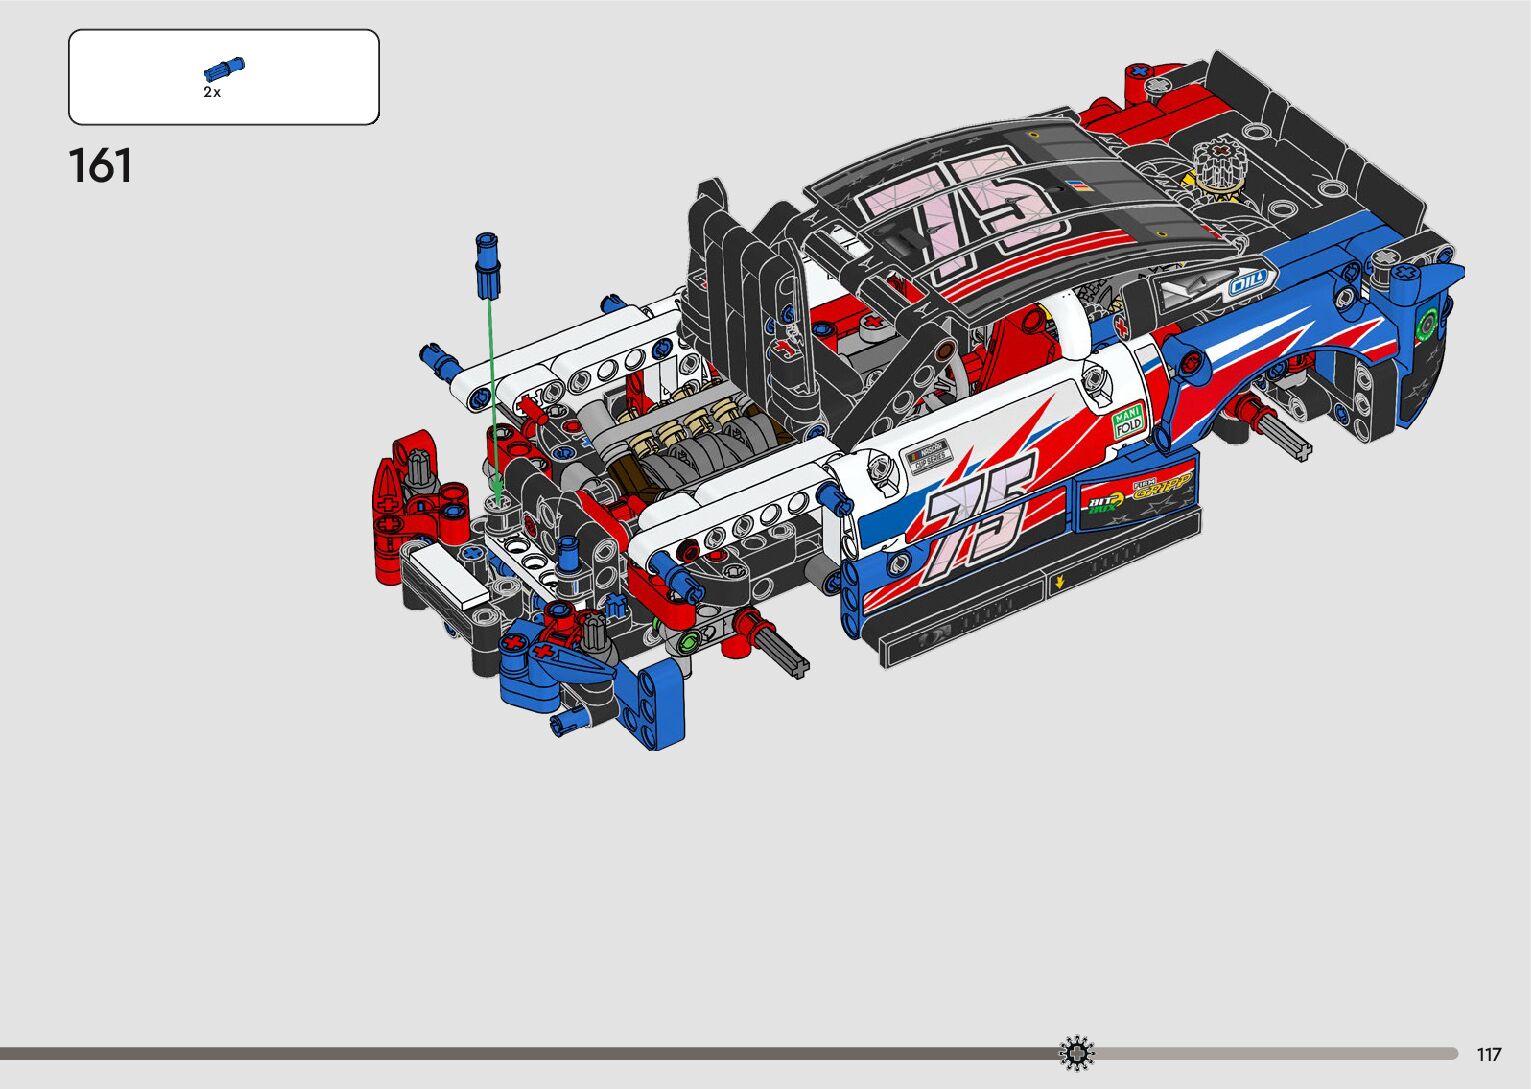Click the step number 161
1531x1089 pixels.
100,166
